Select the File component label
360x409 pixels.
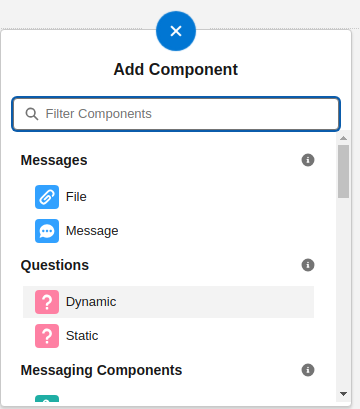coord(76,197)
